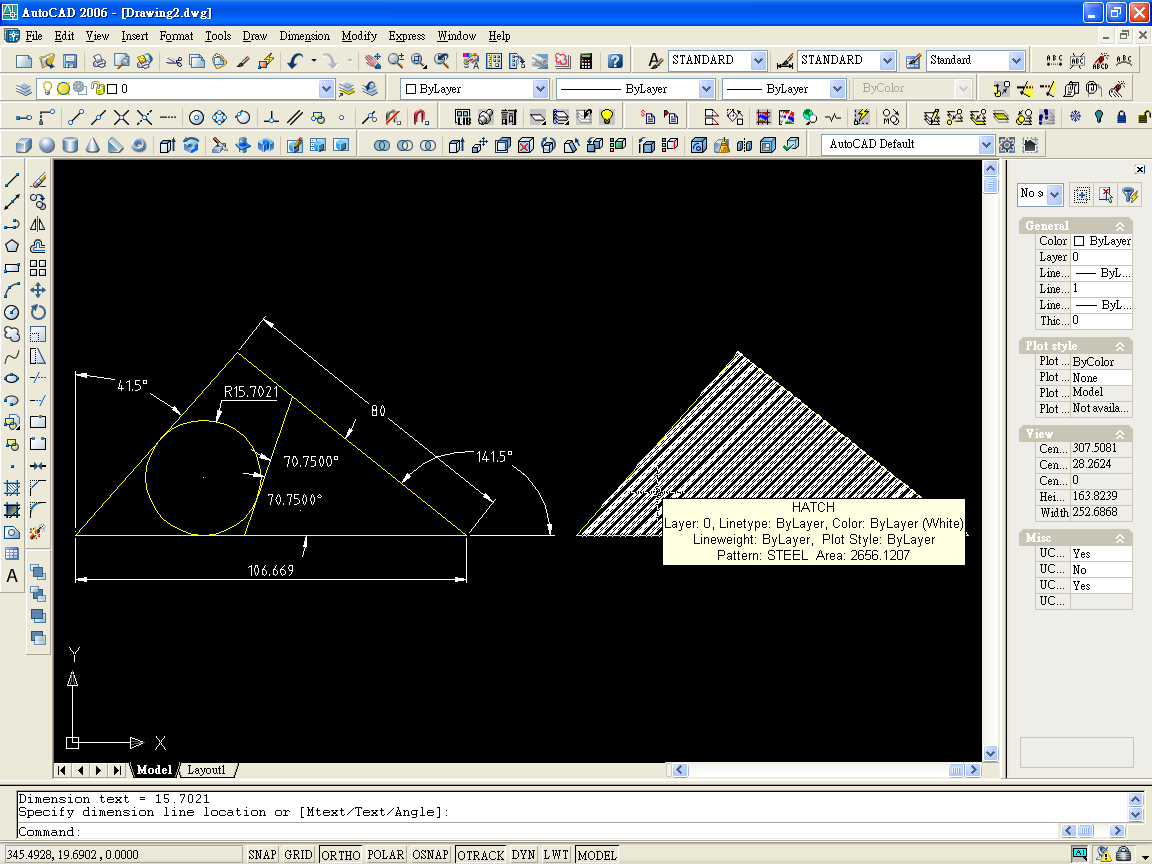Screen dimensions: 1152x864
Task: Click the Width value 252.6868
Action: (1101, 512)
